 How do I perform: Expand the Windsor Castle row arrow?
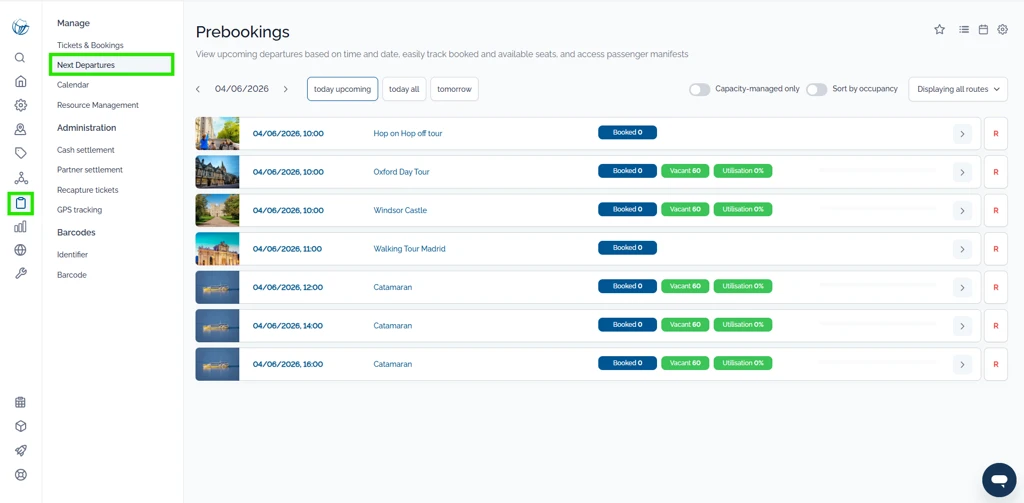pos(962,210)
